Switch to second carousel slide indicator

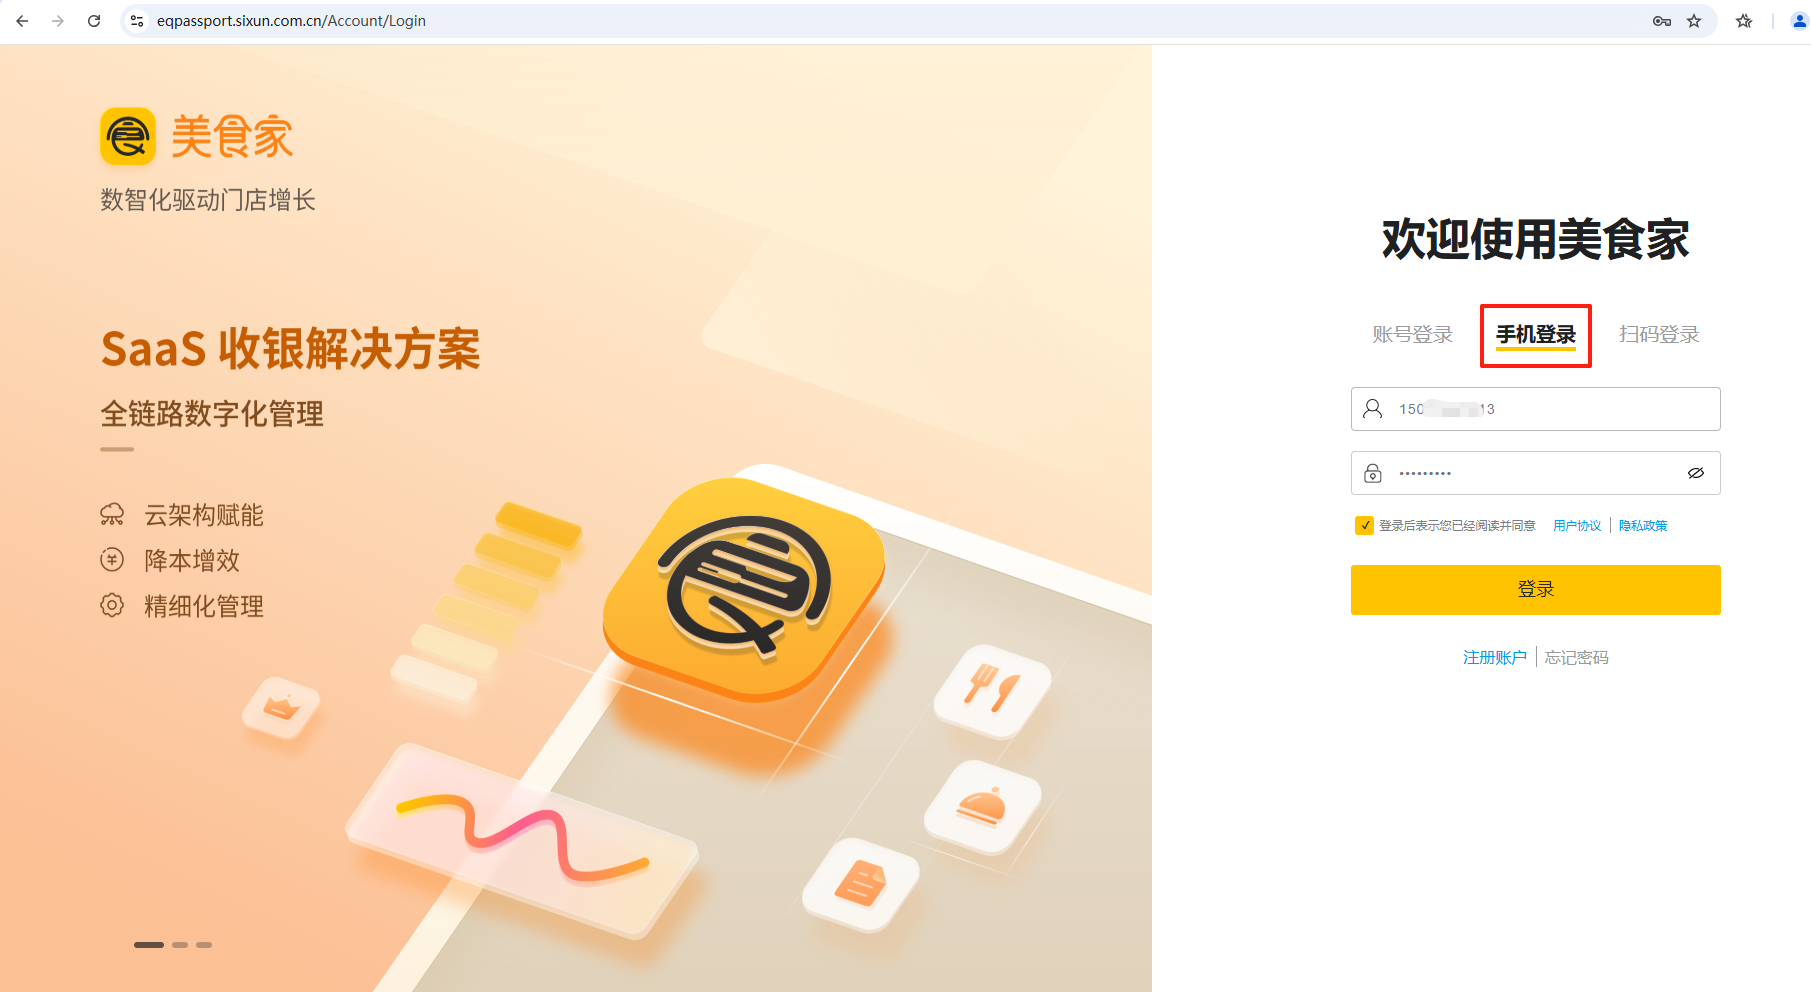tap(180, 945)
